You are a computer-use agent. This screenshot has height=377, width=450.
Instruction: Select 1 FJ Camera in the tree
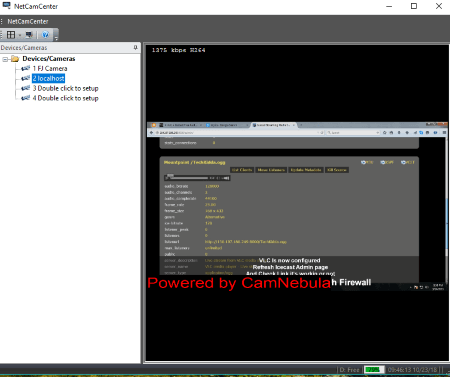(x=50, y=69)
